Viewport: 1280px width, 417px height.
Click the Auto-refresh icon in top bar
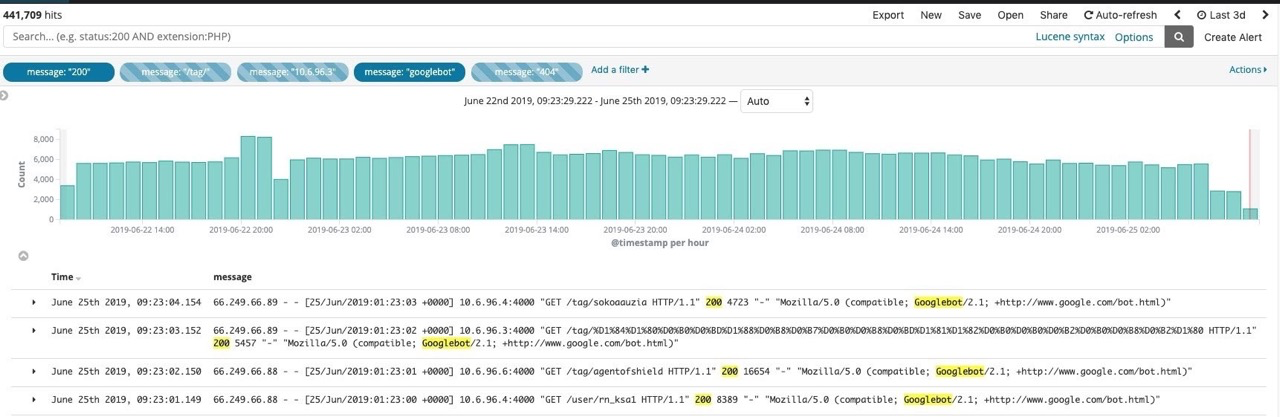1089,15
